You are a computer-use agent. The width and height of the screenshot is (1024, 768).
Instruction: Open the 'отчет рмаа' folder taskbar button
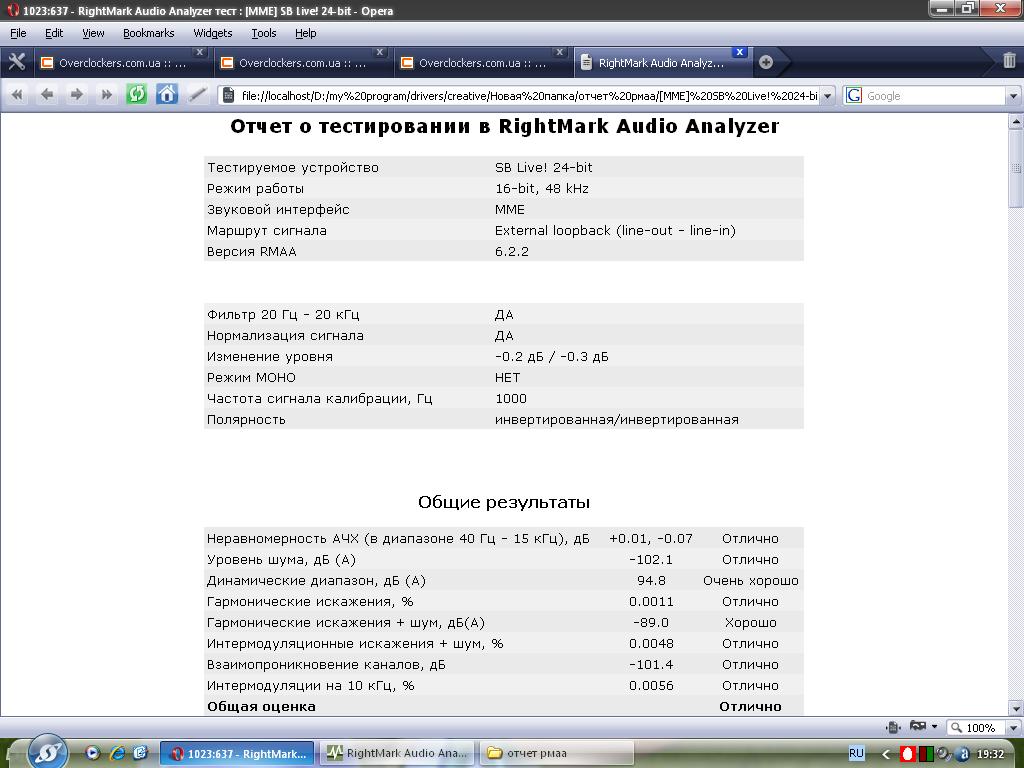click(556, 754)
